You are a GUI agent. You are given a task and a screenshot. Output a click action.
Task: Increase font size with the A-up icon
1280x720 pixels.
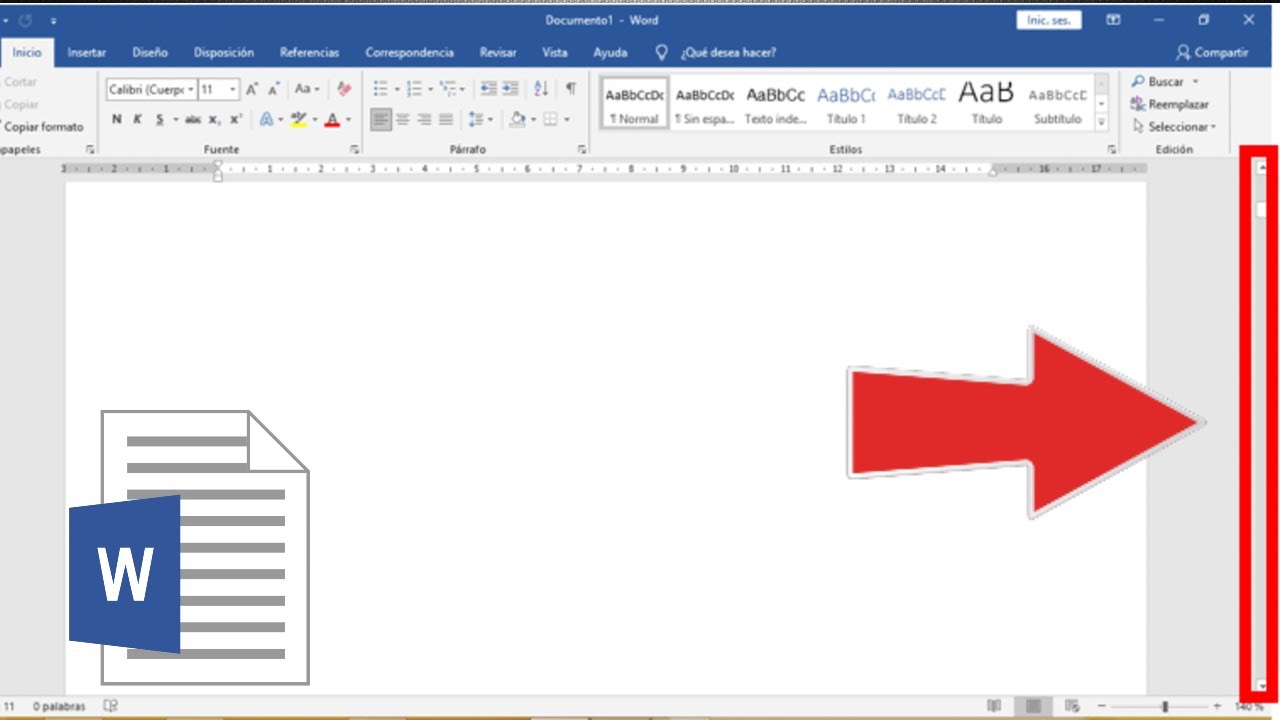tap(252, 89)
